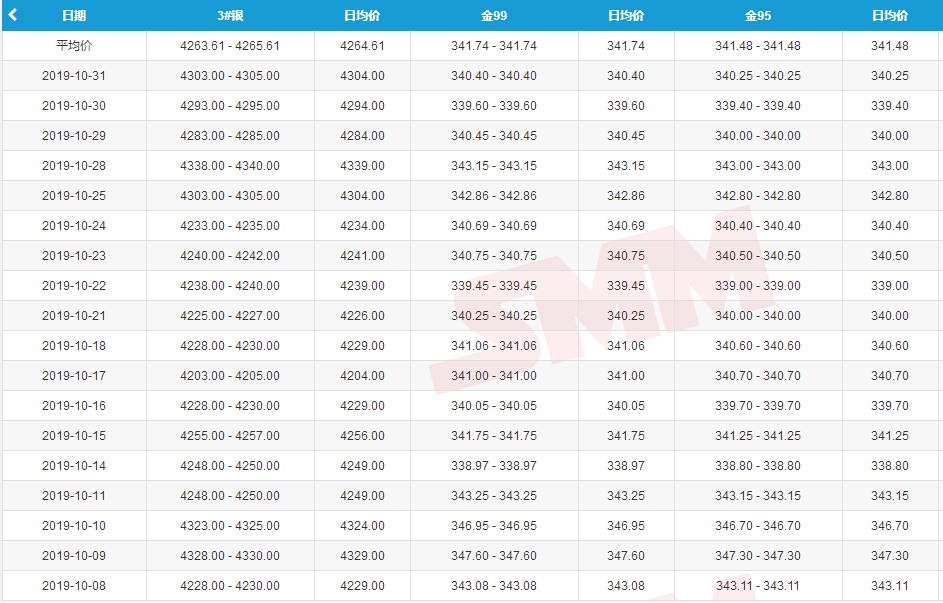Image resolution: width=943 pixels, height=603 pixels.
Task: Select the 2019-10-15 date cell
Action: (74, 436)
